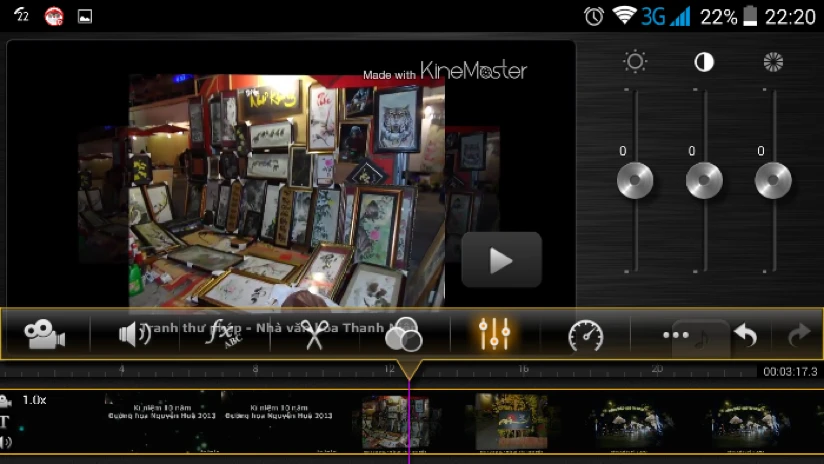The height and width of the screenshot is (464, 824).
Task: Select the second 'Kỉ niệm 10 năm' title clip
Action: click(279, 422)
